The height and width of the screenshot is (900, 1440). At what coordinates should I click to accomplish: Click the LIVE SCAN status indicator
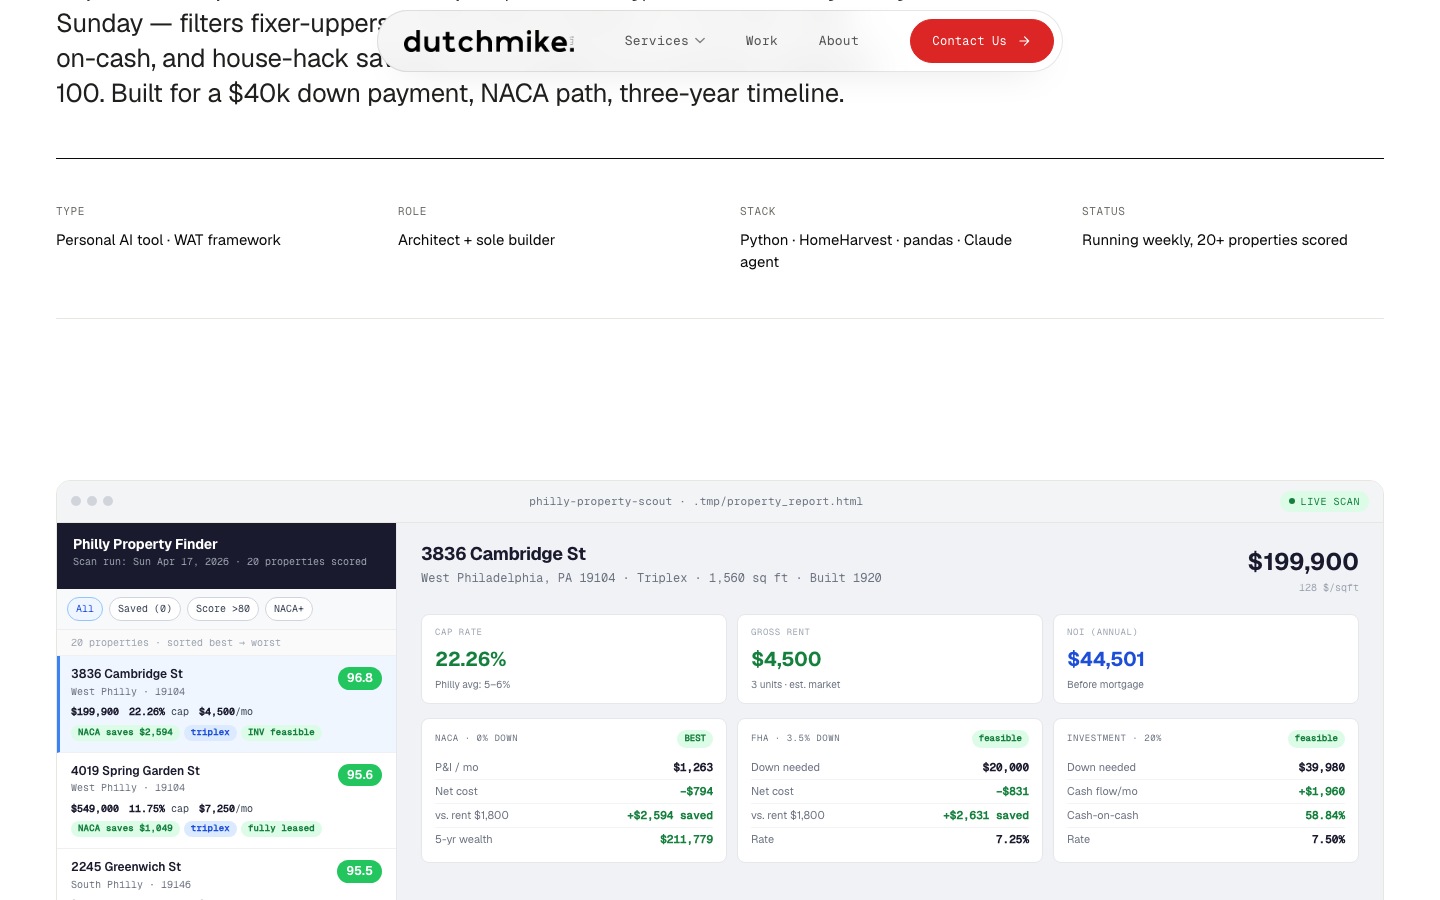[1324, 502]
